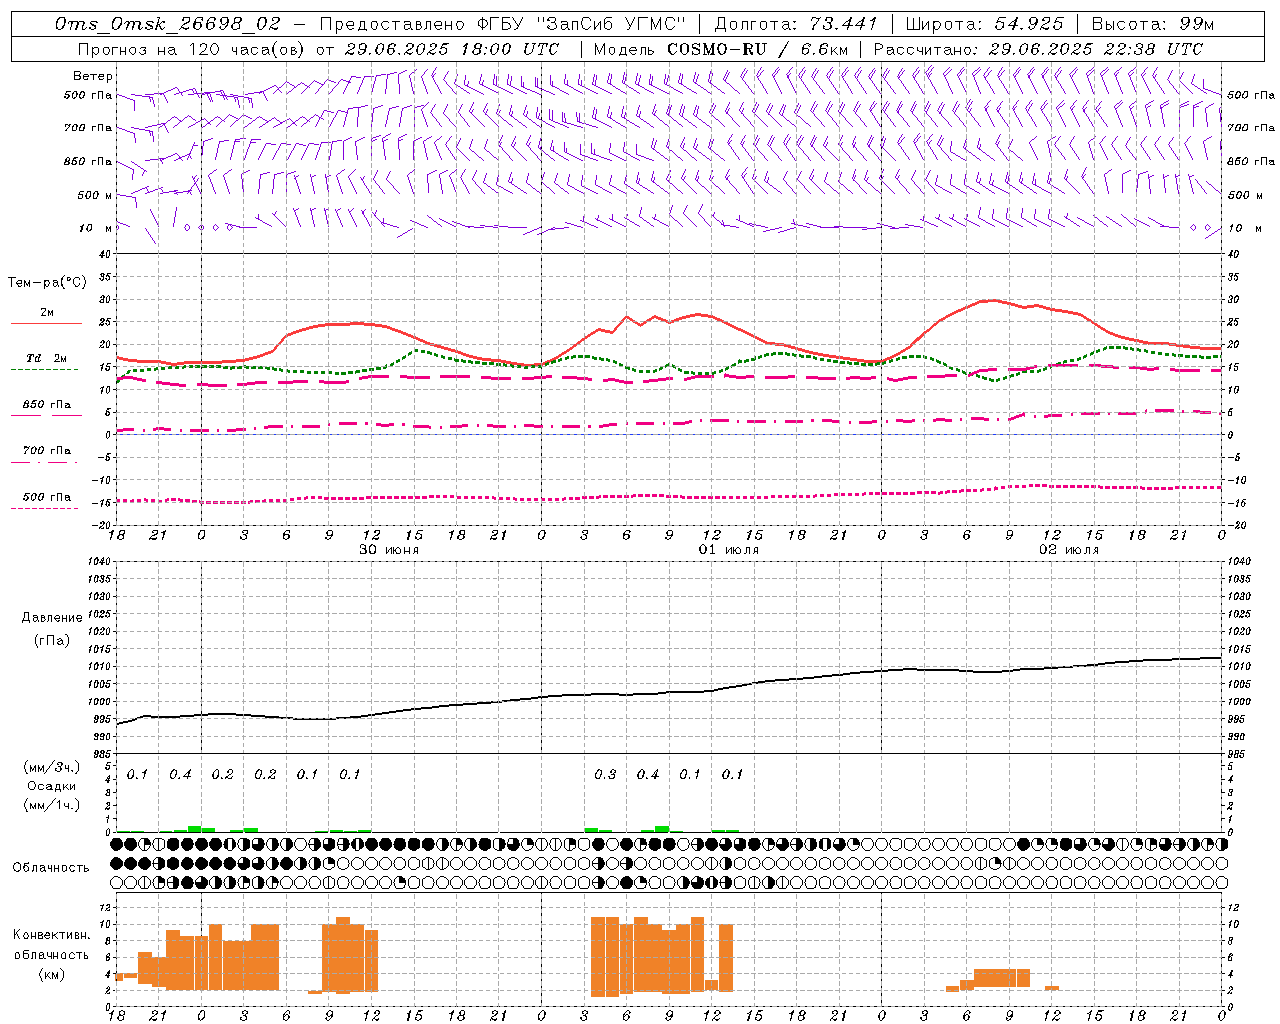Screen dimensions: 1280x1024
Task: Click the Ветер panel label
Action: click(93, 76)
